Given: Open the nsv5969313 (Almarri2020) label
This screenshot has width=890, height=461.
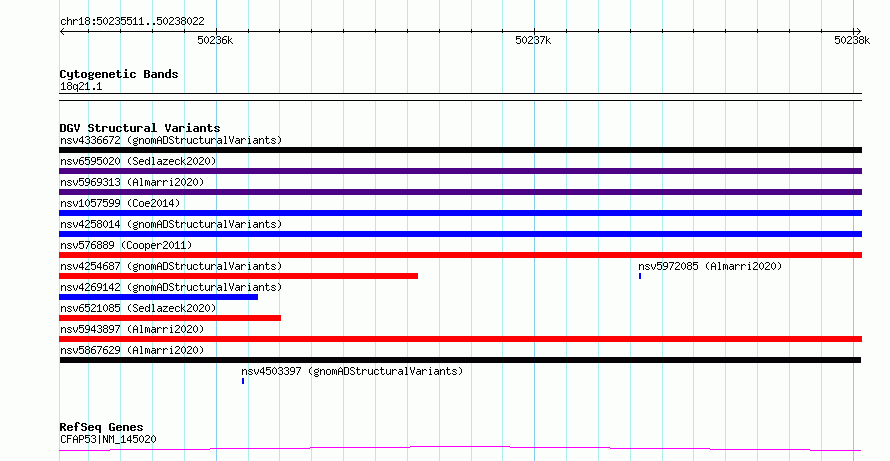Looking at the screenshot, I should [x=132, y=182].
